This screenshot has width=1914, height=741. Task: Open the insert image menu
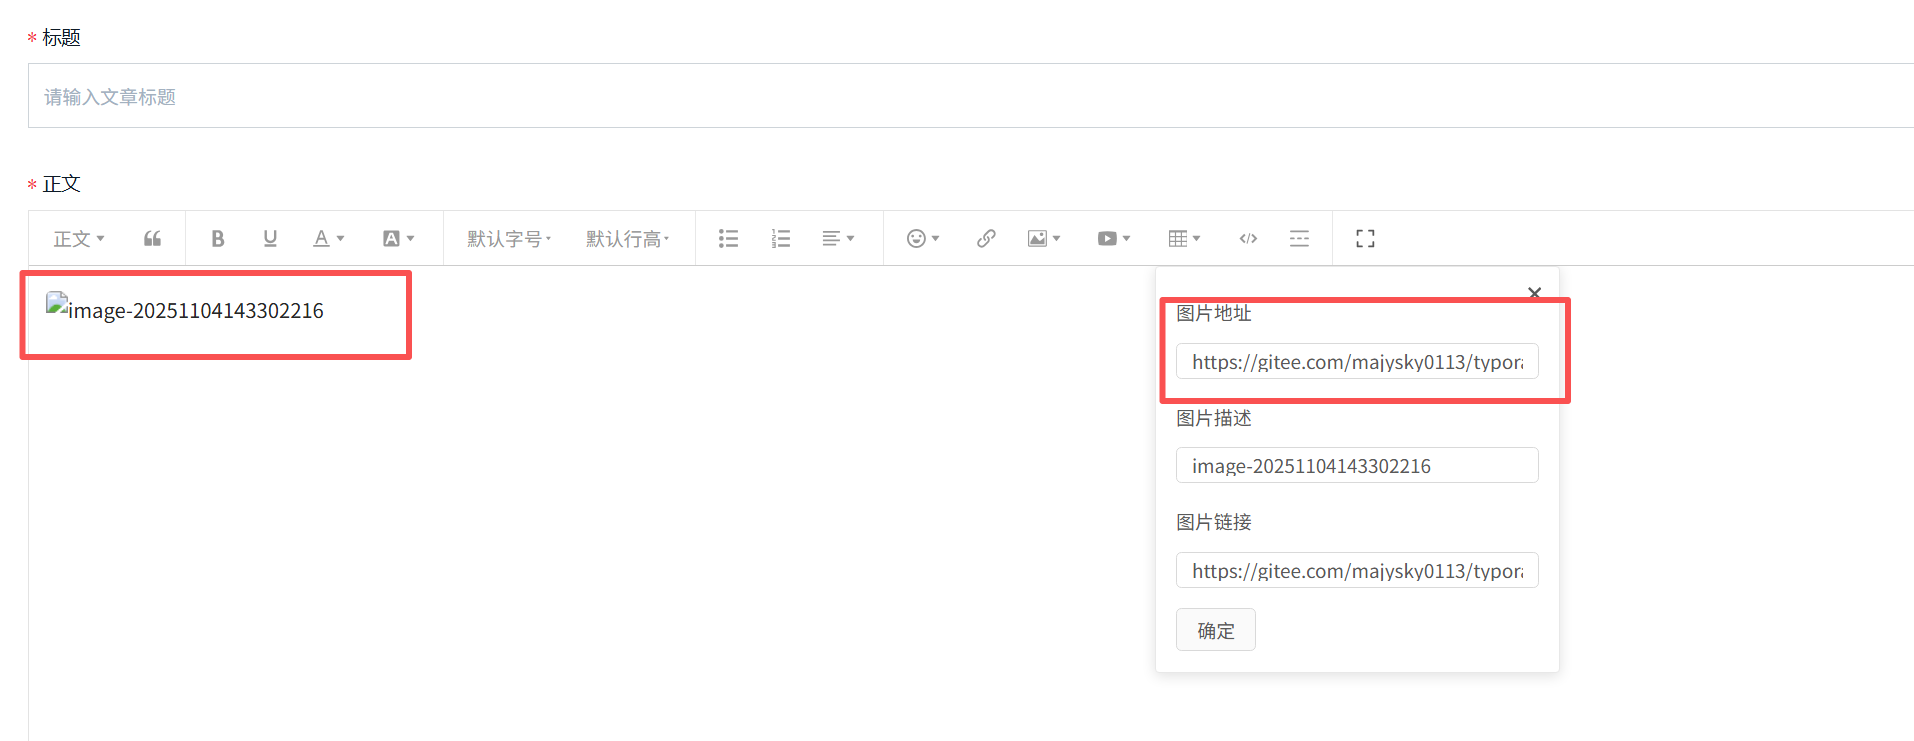[1043, 239]
